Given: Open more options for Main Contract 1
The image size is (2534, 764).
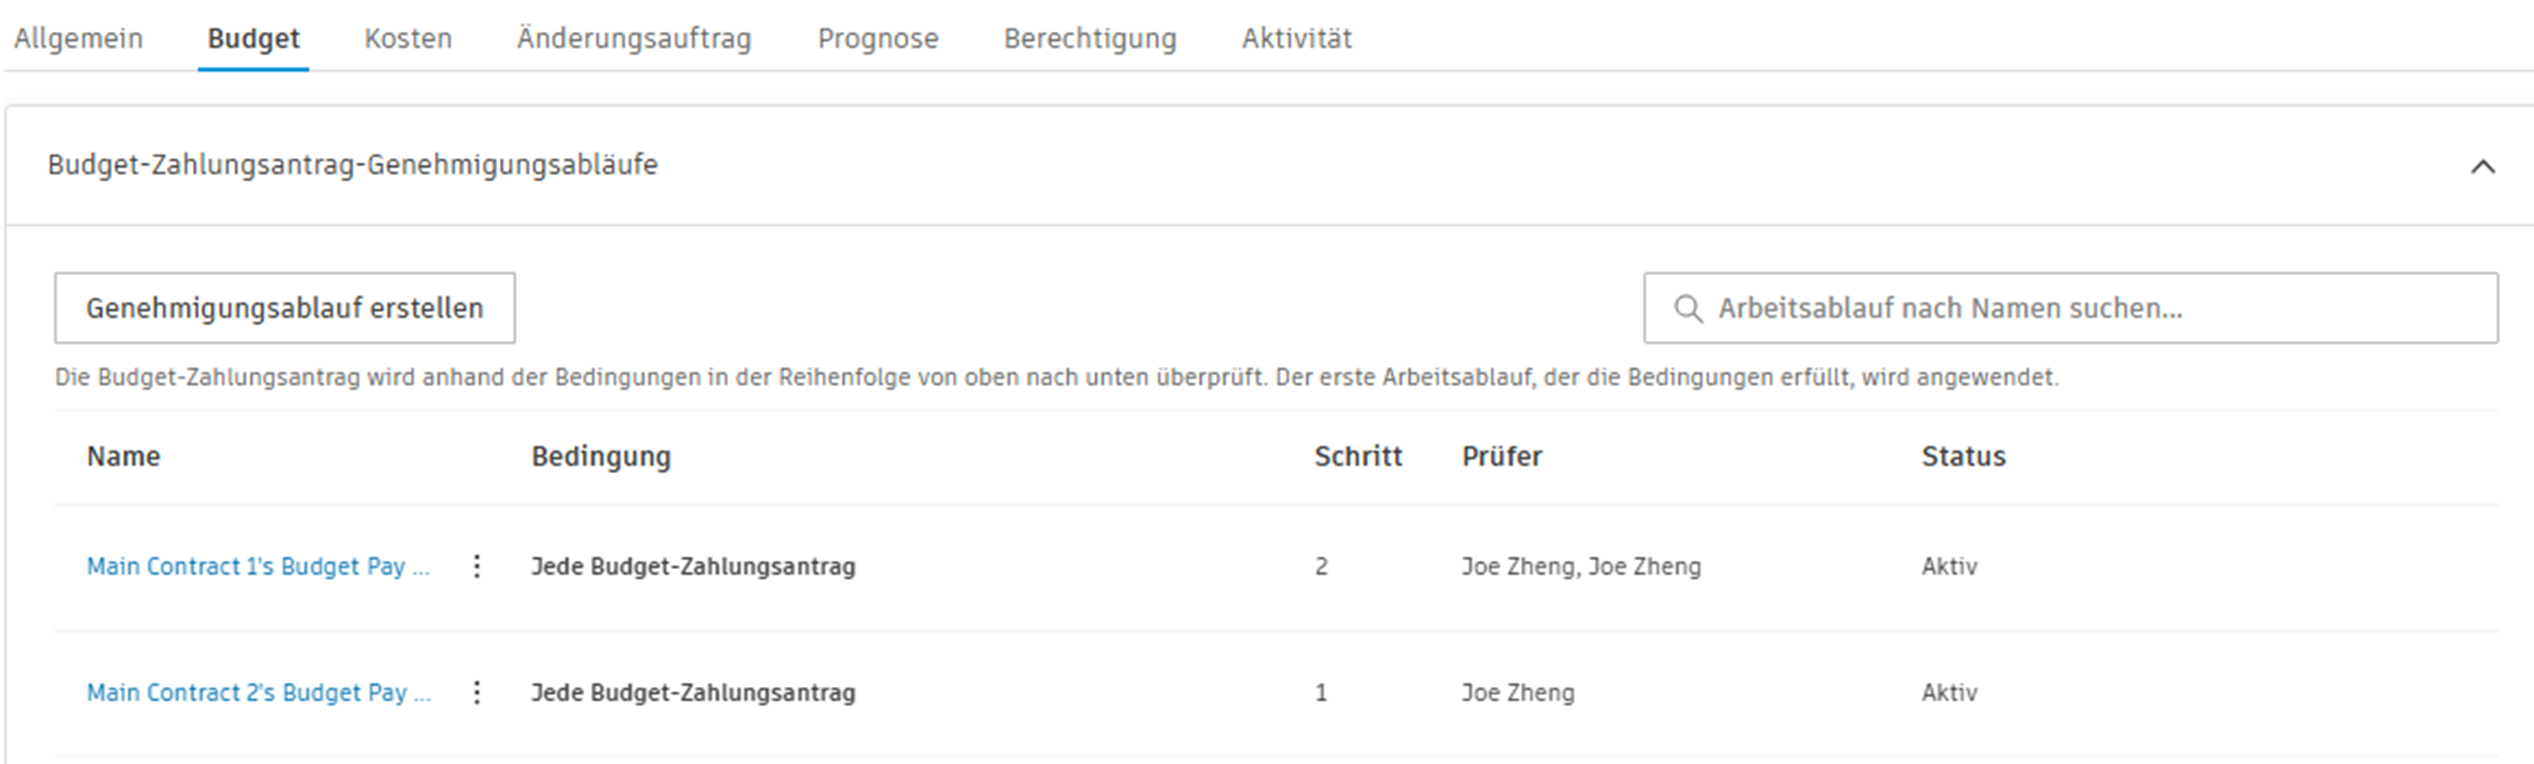Looking at the screenshot, I should tap(477, 566).
